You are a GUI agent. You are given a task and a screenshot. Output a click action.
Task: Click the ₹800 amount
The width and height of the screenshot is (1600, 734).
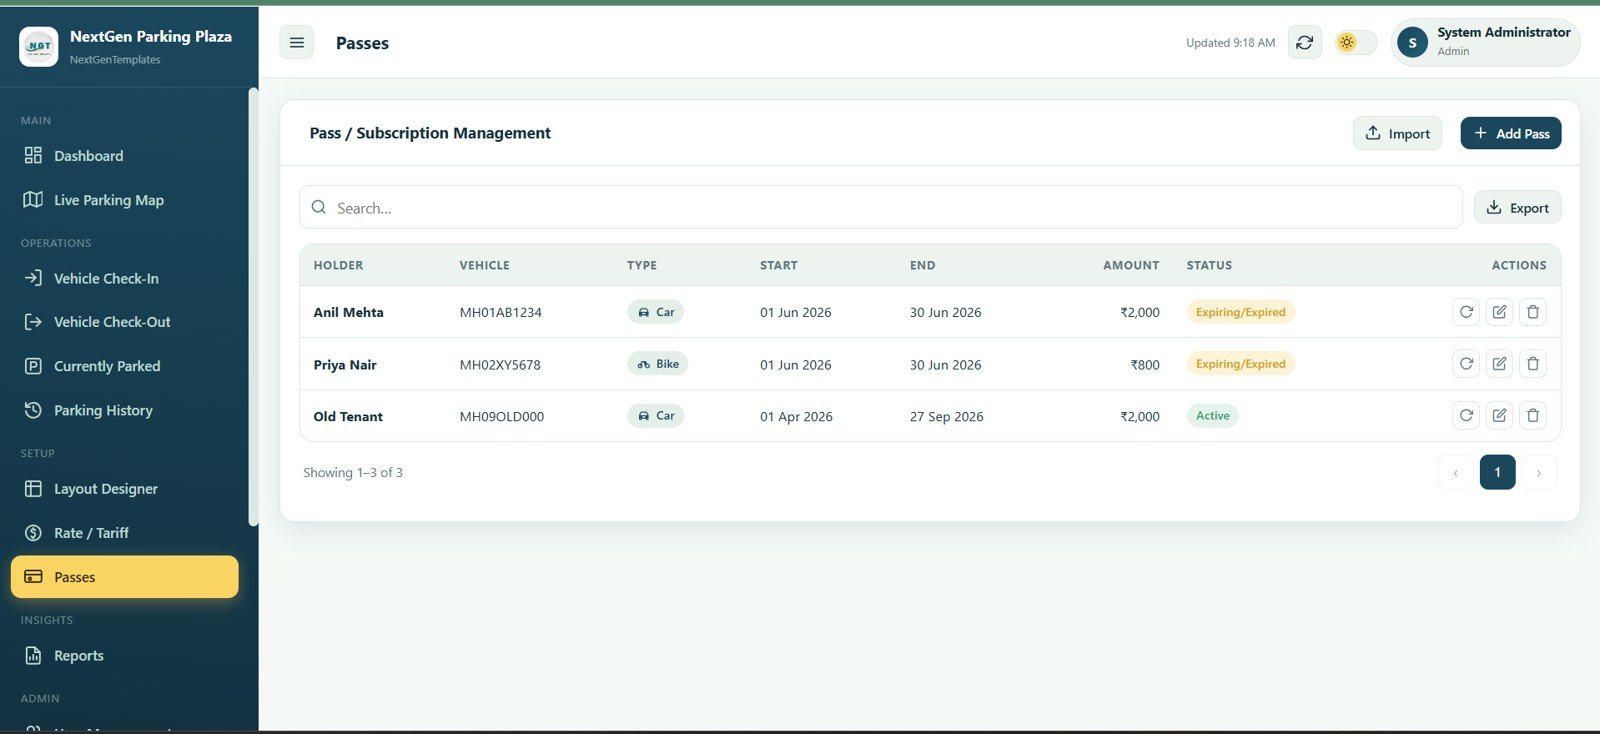1145,365
